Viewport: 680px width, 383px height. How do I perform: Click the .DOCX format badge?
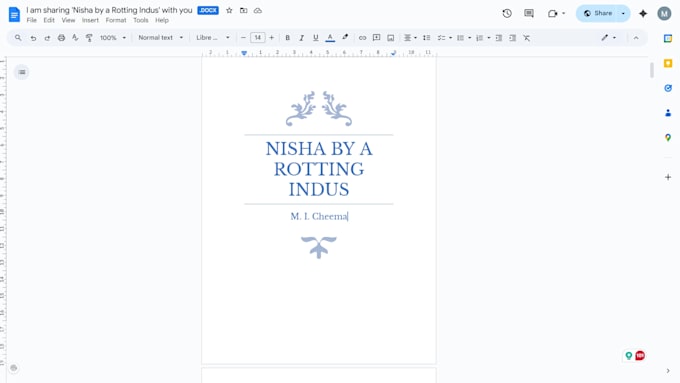(208, 10)
